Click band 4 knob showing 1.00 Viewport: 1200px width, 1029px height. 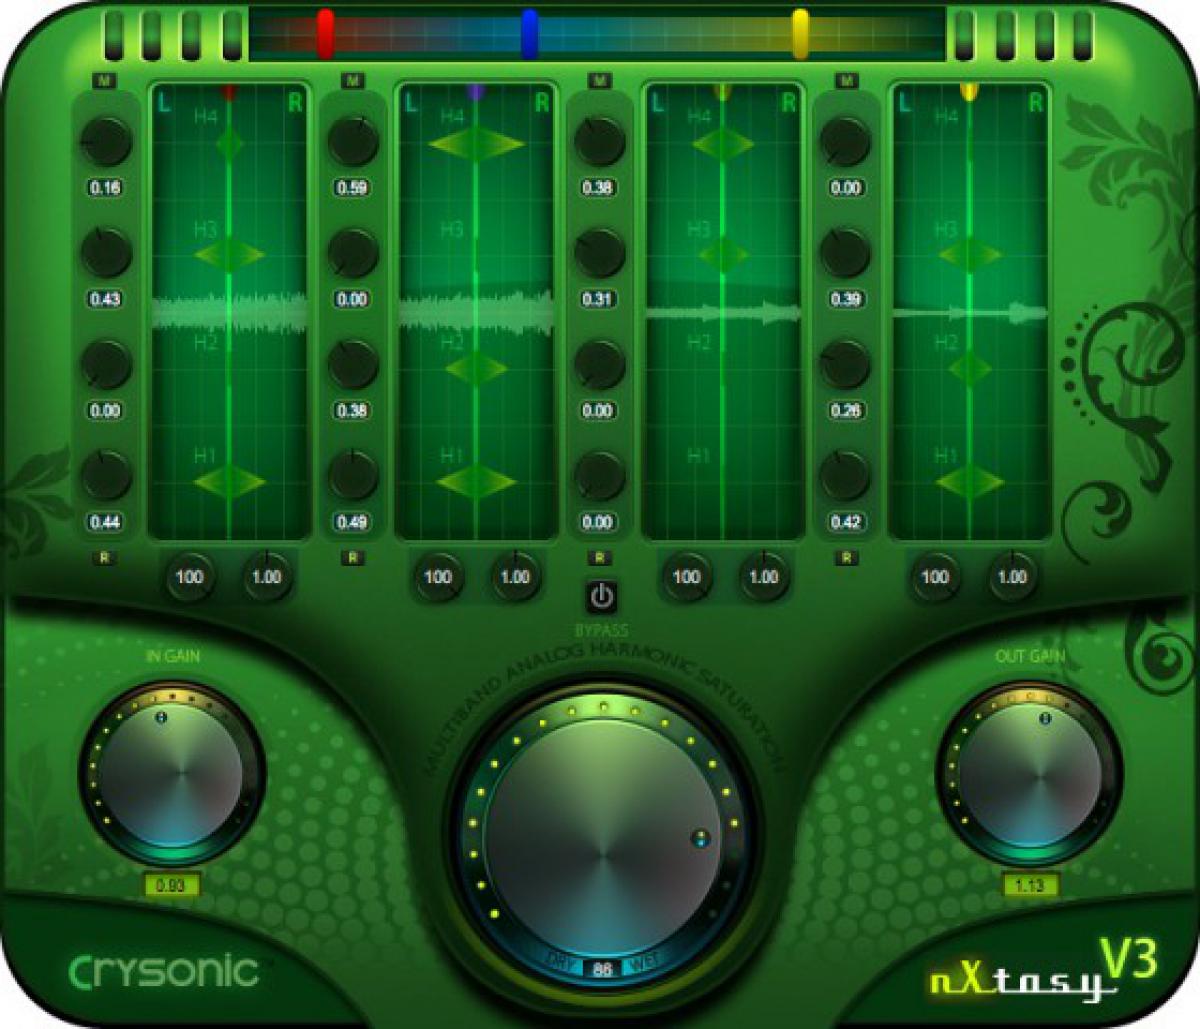point(1012,577)
